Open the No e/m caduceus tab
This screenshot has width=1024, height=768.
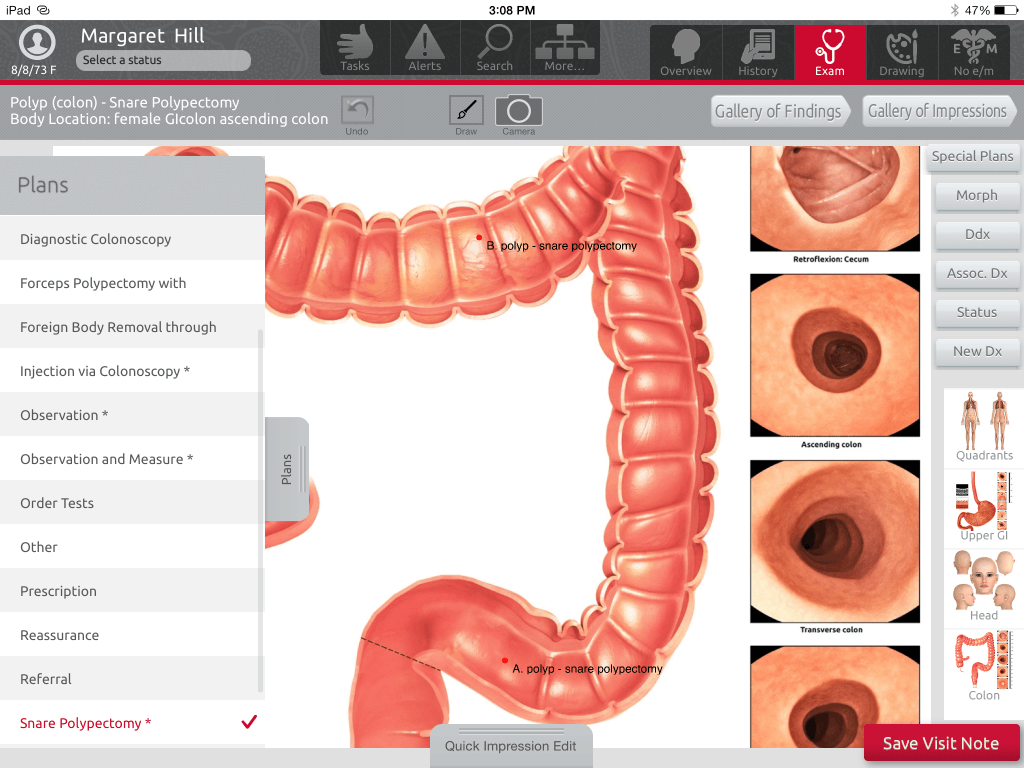click(974, 52)
